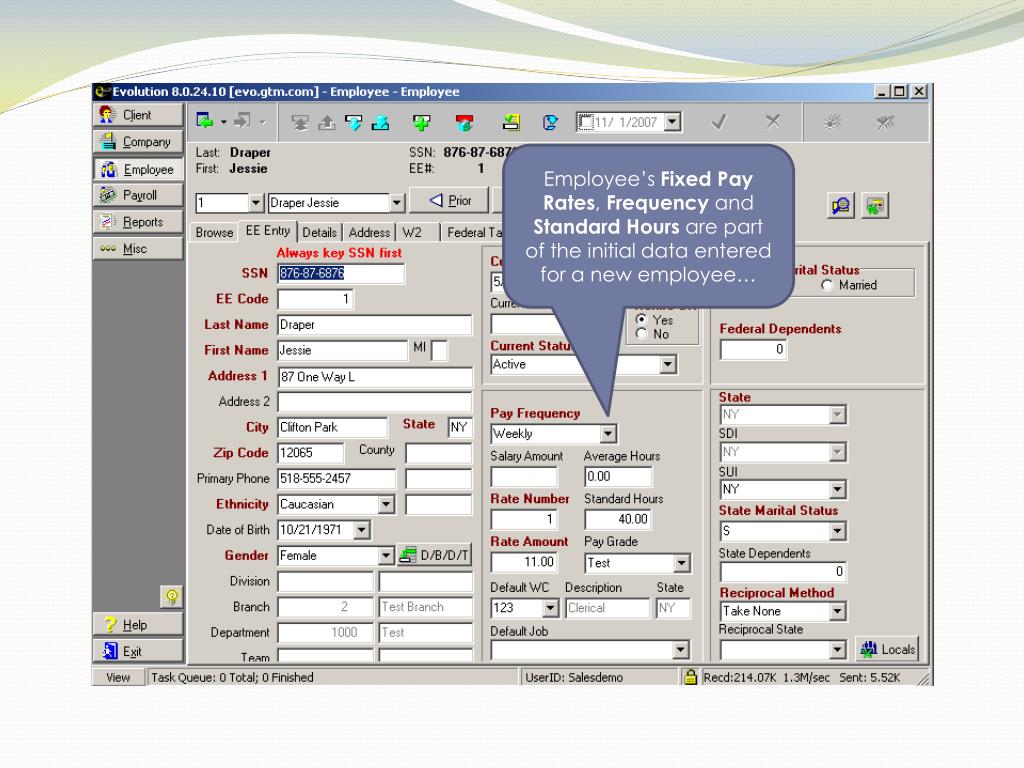Click the green picture icon at upper right
Viewport: 1024px width, 768px height.
tap(875, 206)
